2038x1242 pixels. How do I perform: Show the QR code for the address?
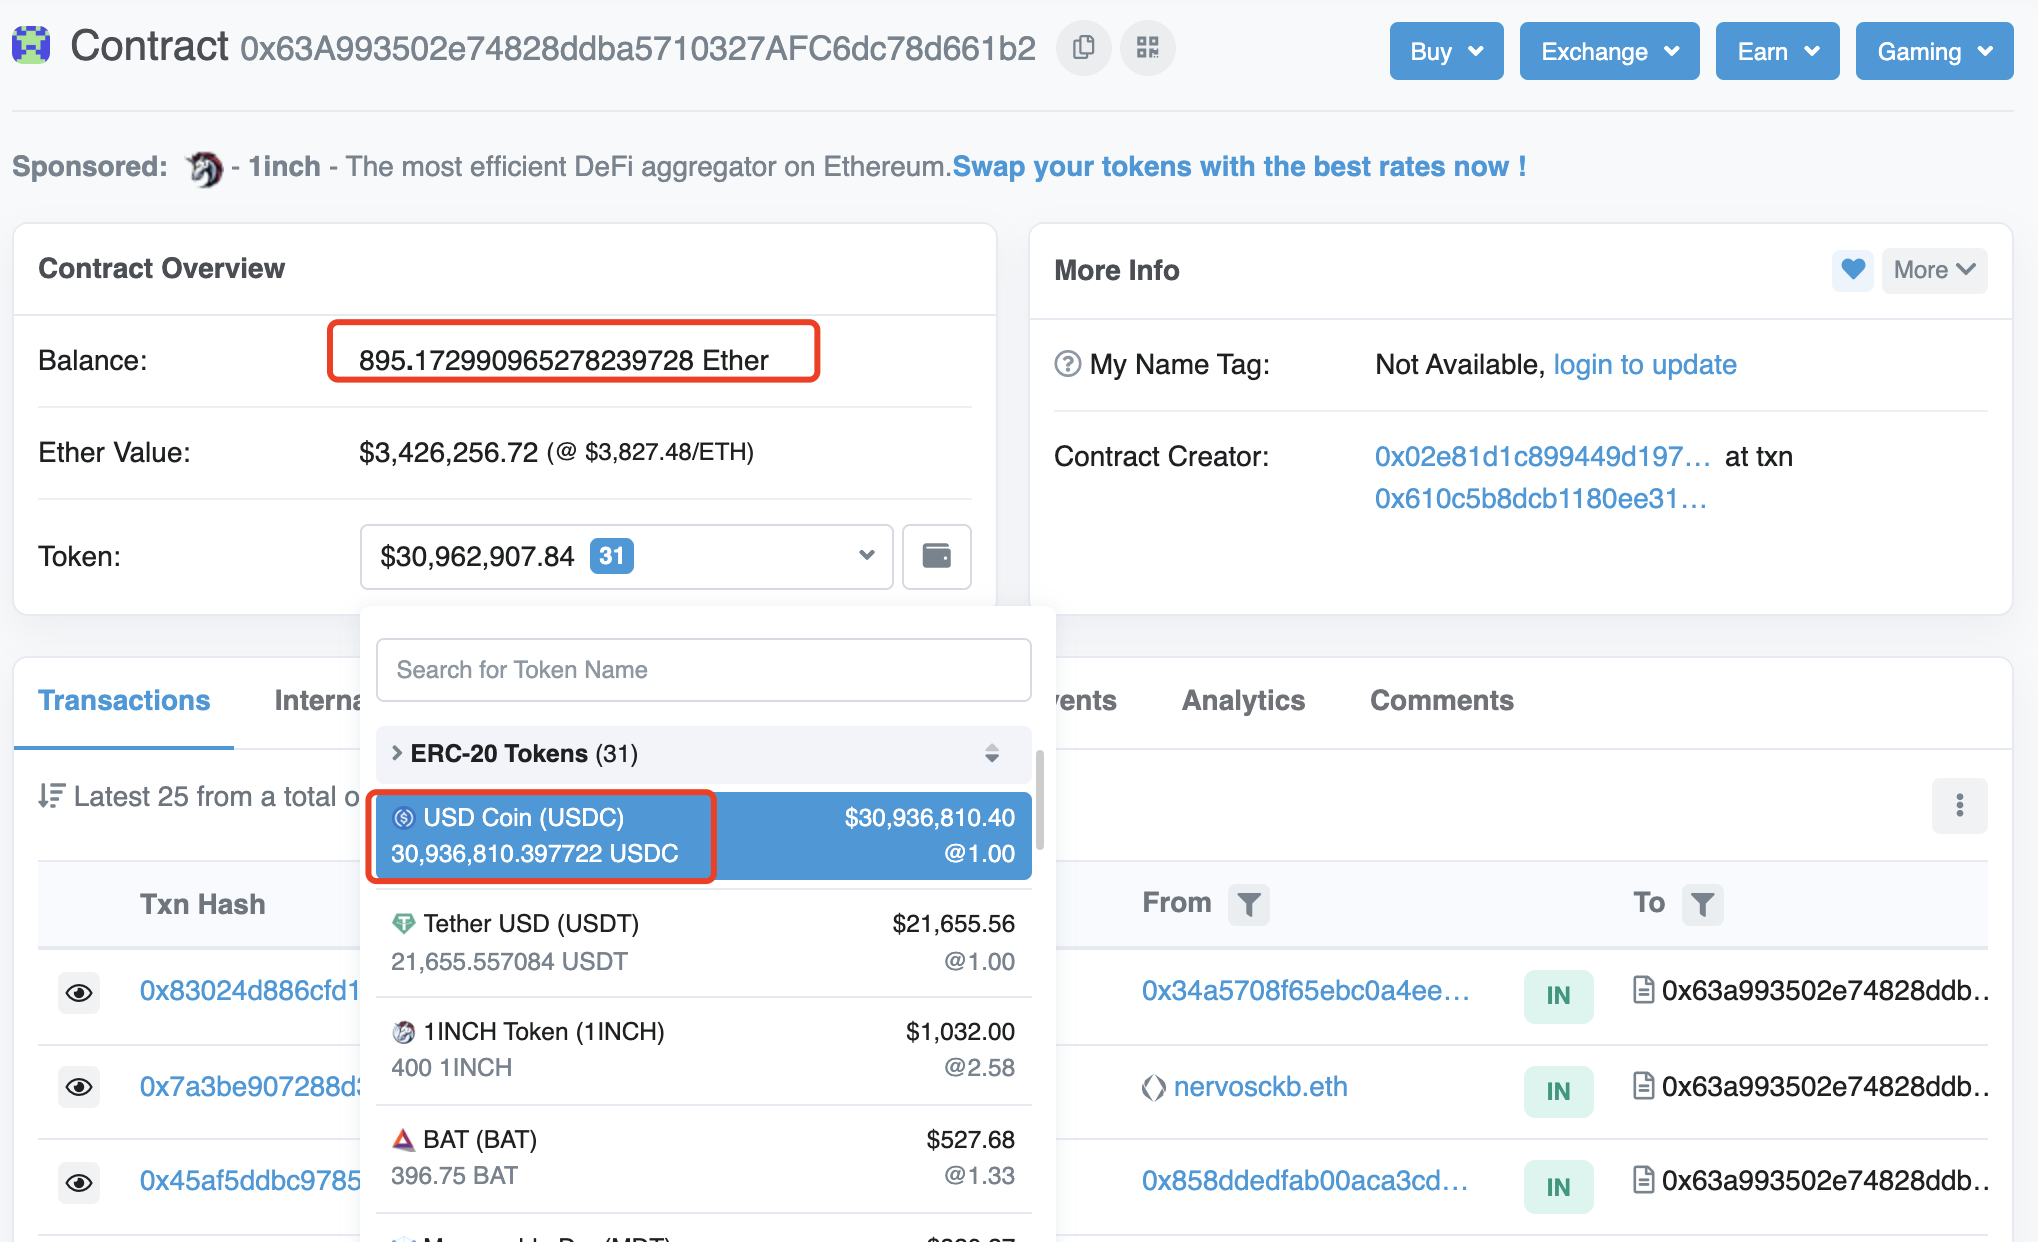tap(1147, 48)
